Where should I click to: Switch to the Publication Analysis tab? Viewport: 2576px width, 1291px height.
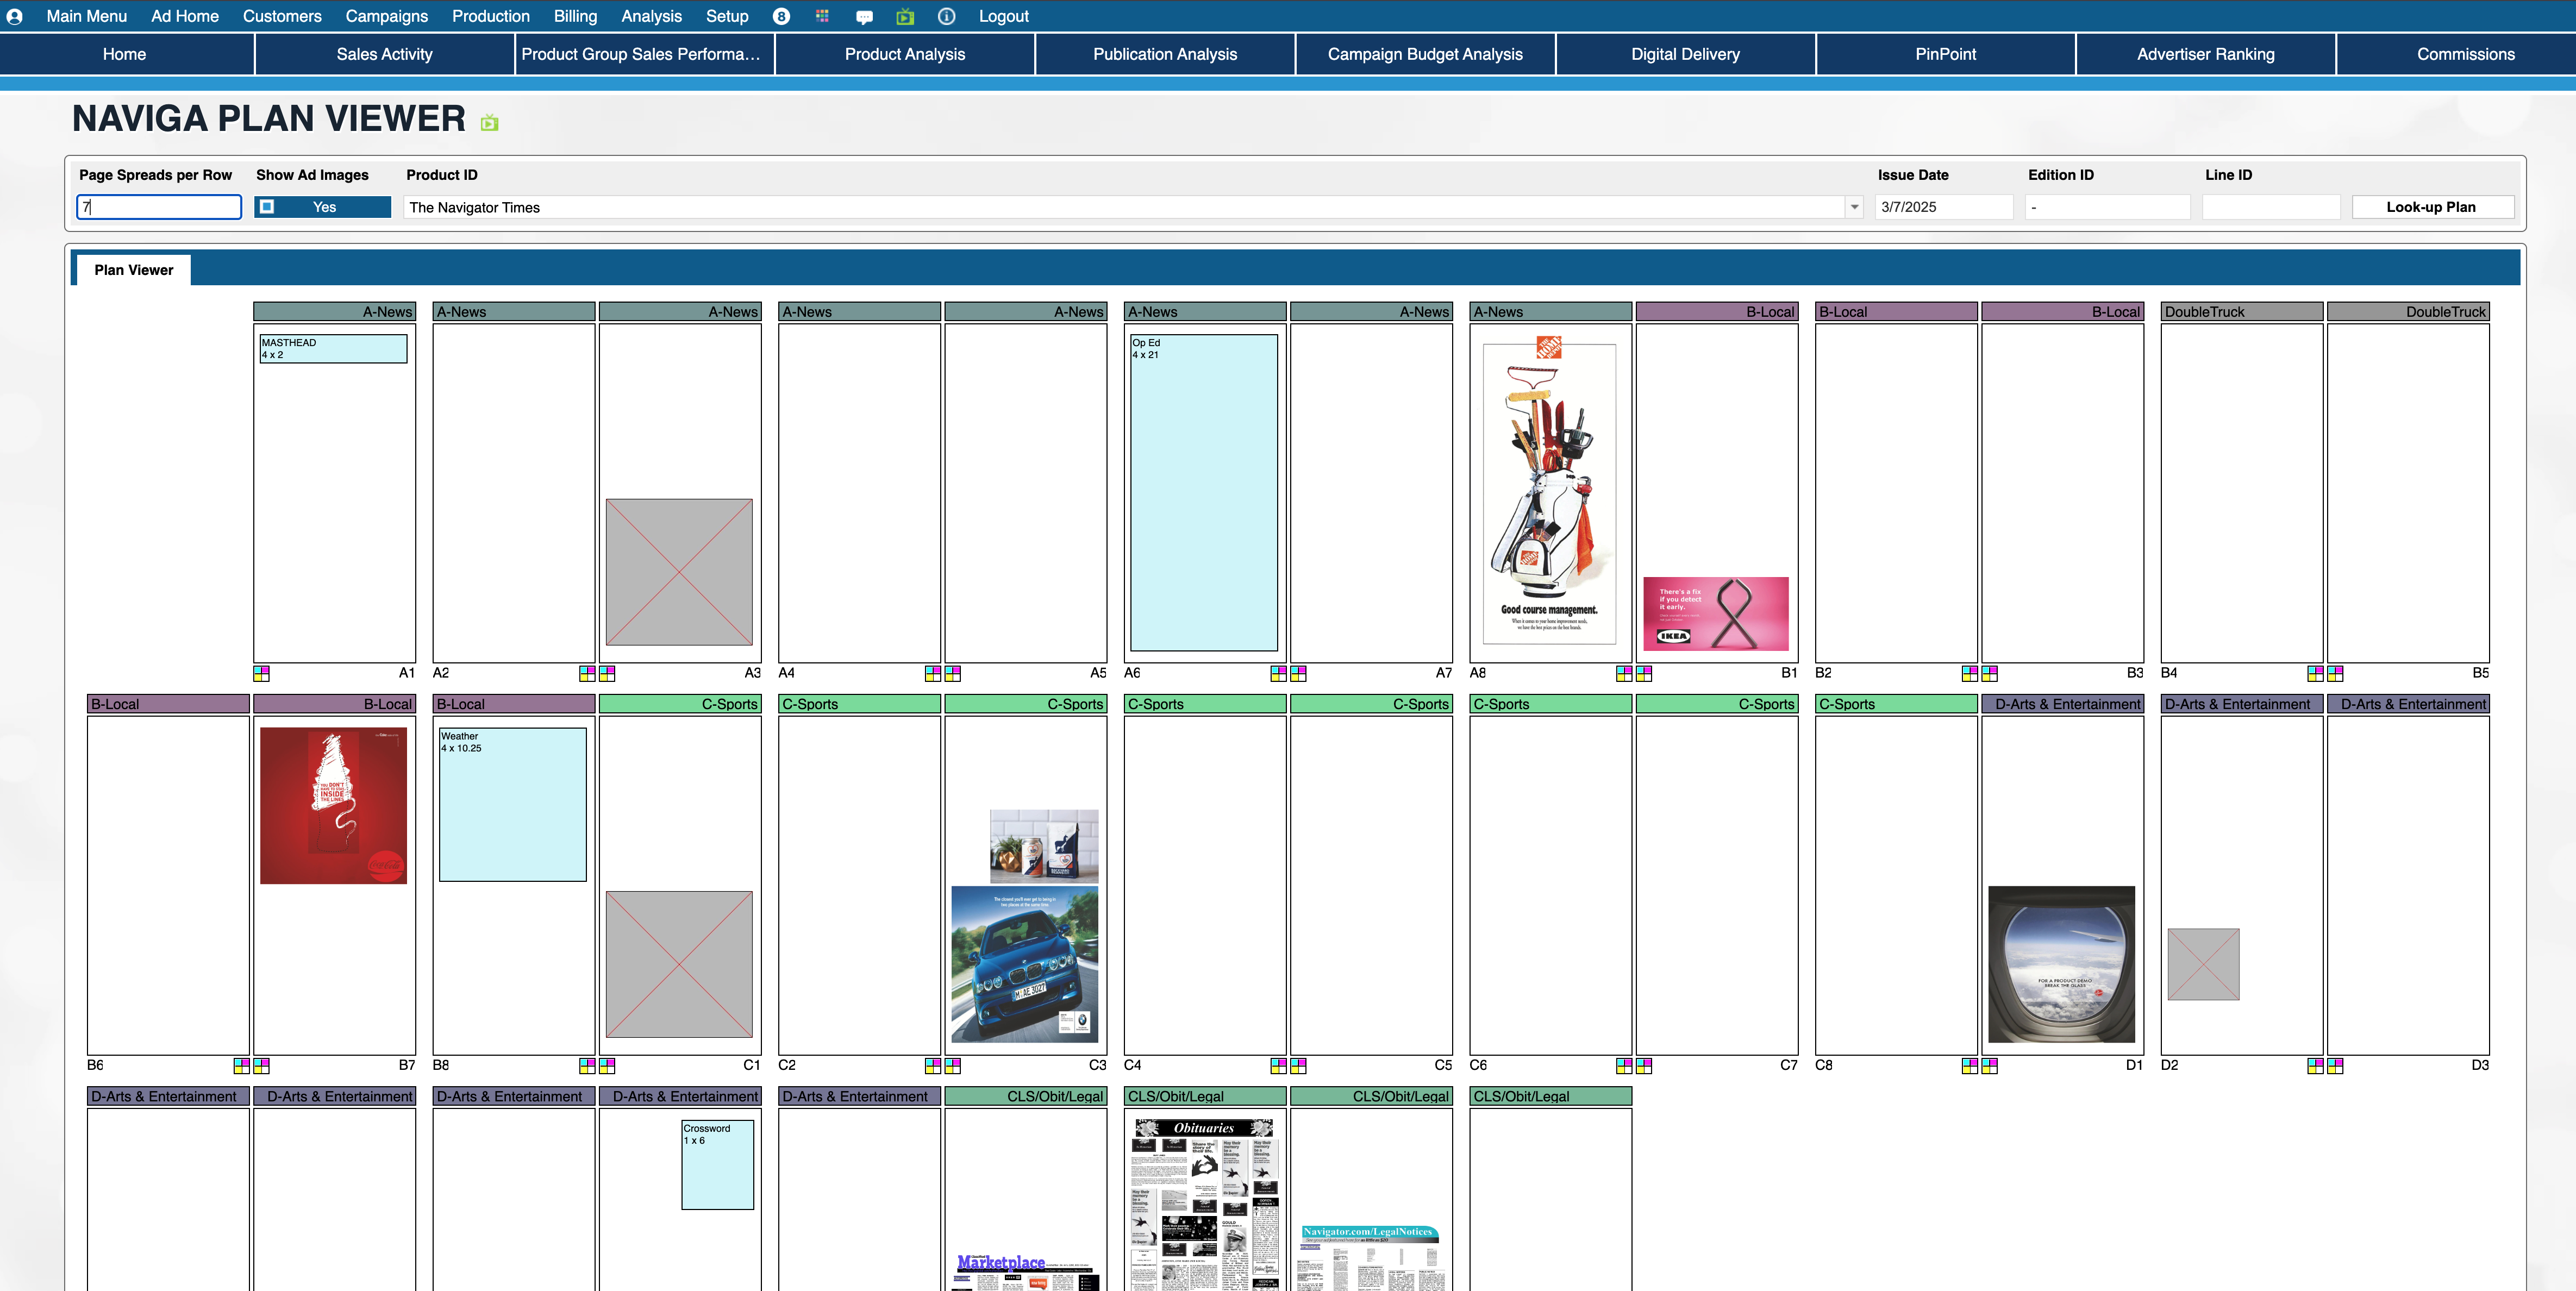tap(1164, 54)
